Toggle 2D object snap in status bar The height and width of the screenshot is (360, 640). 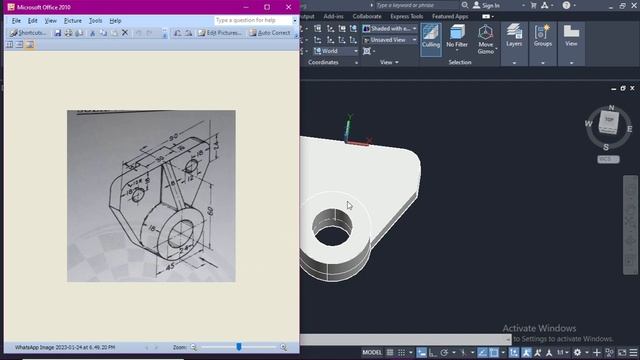coord(494,352)
